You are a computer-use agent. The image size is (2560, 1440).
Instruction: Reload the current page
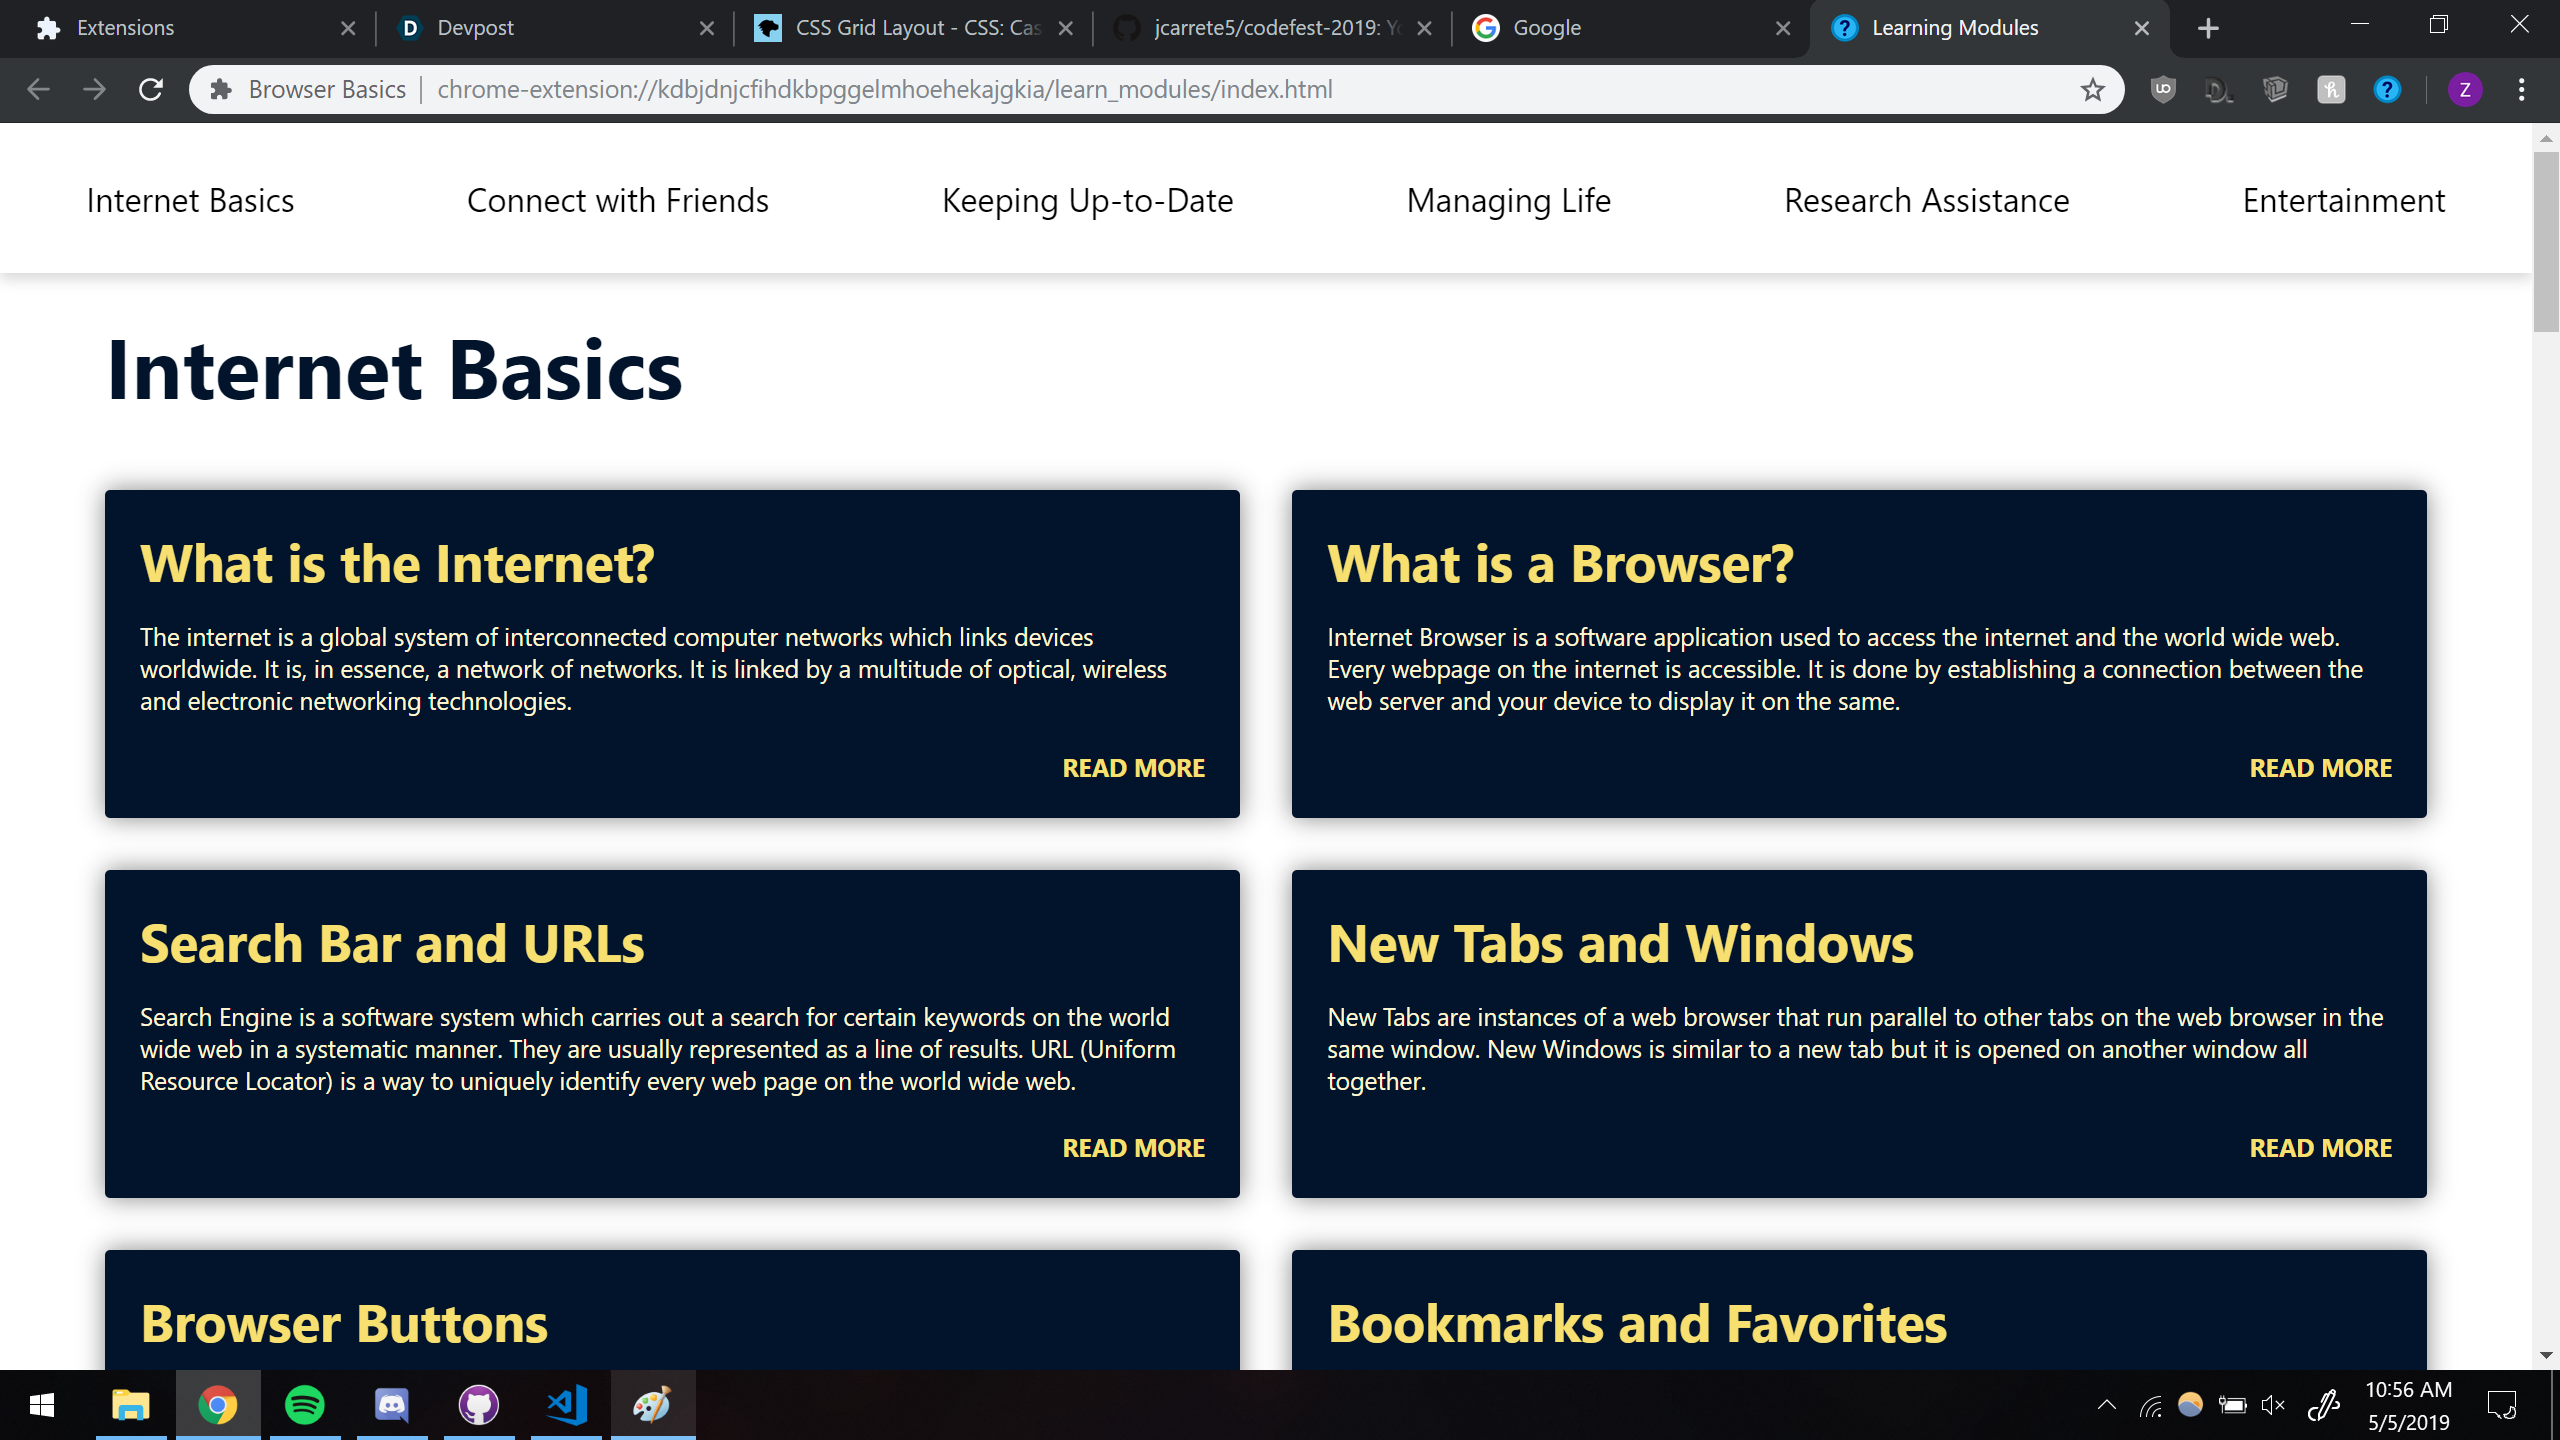click(x=151, y=90)
